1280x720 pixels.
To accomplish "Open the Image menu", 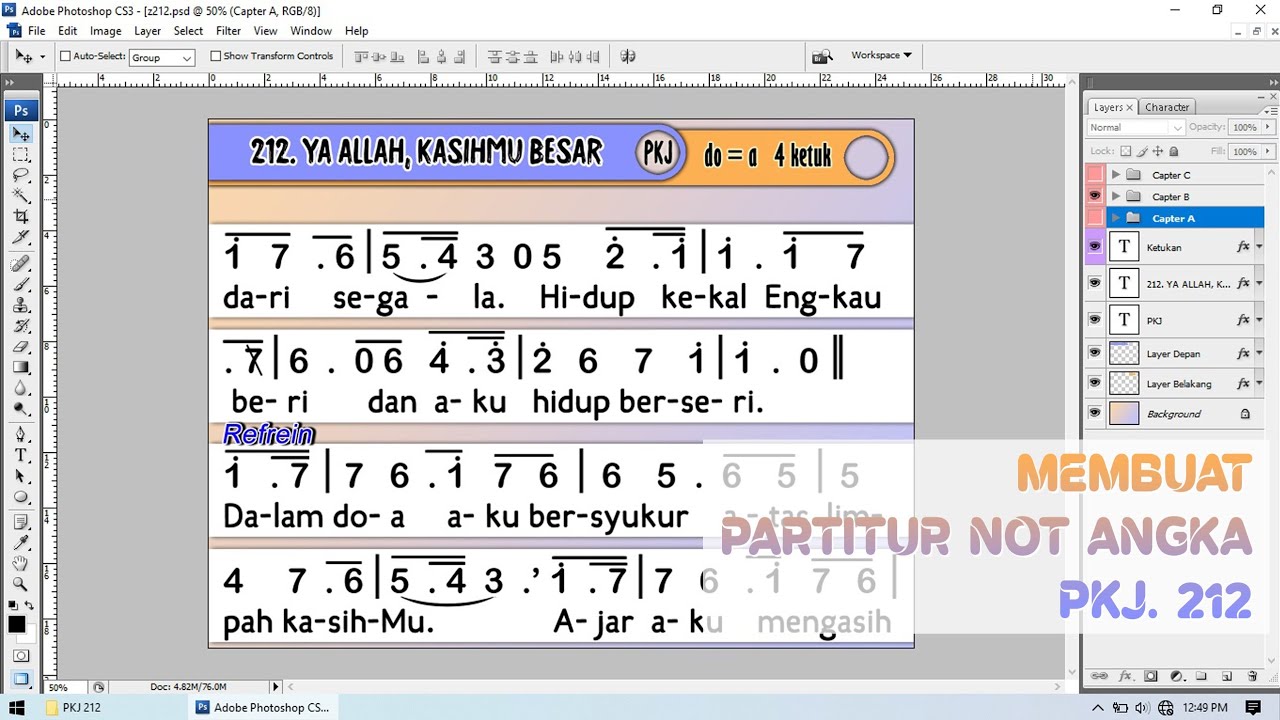I will click(105, 31).
